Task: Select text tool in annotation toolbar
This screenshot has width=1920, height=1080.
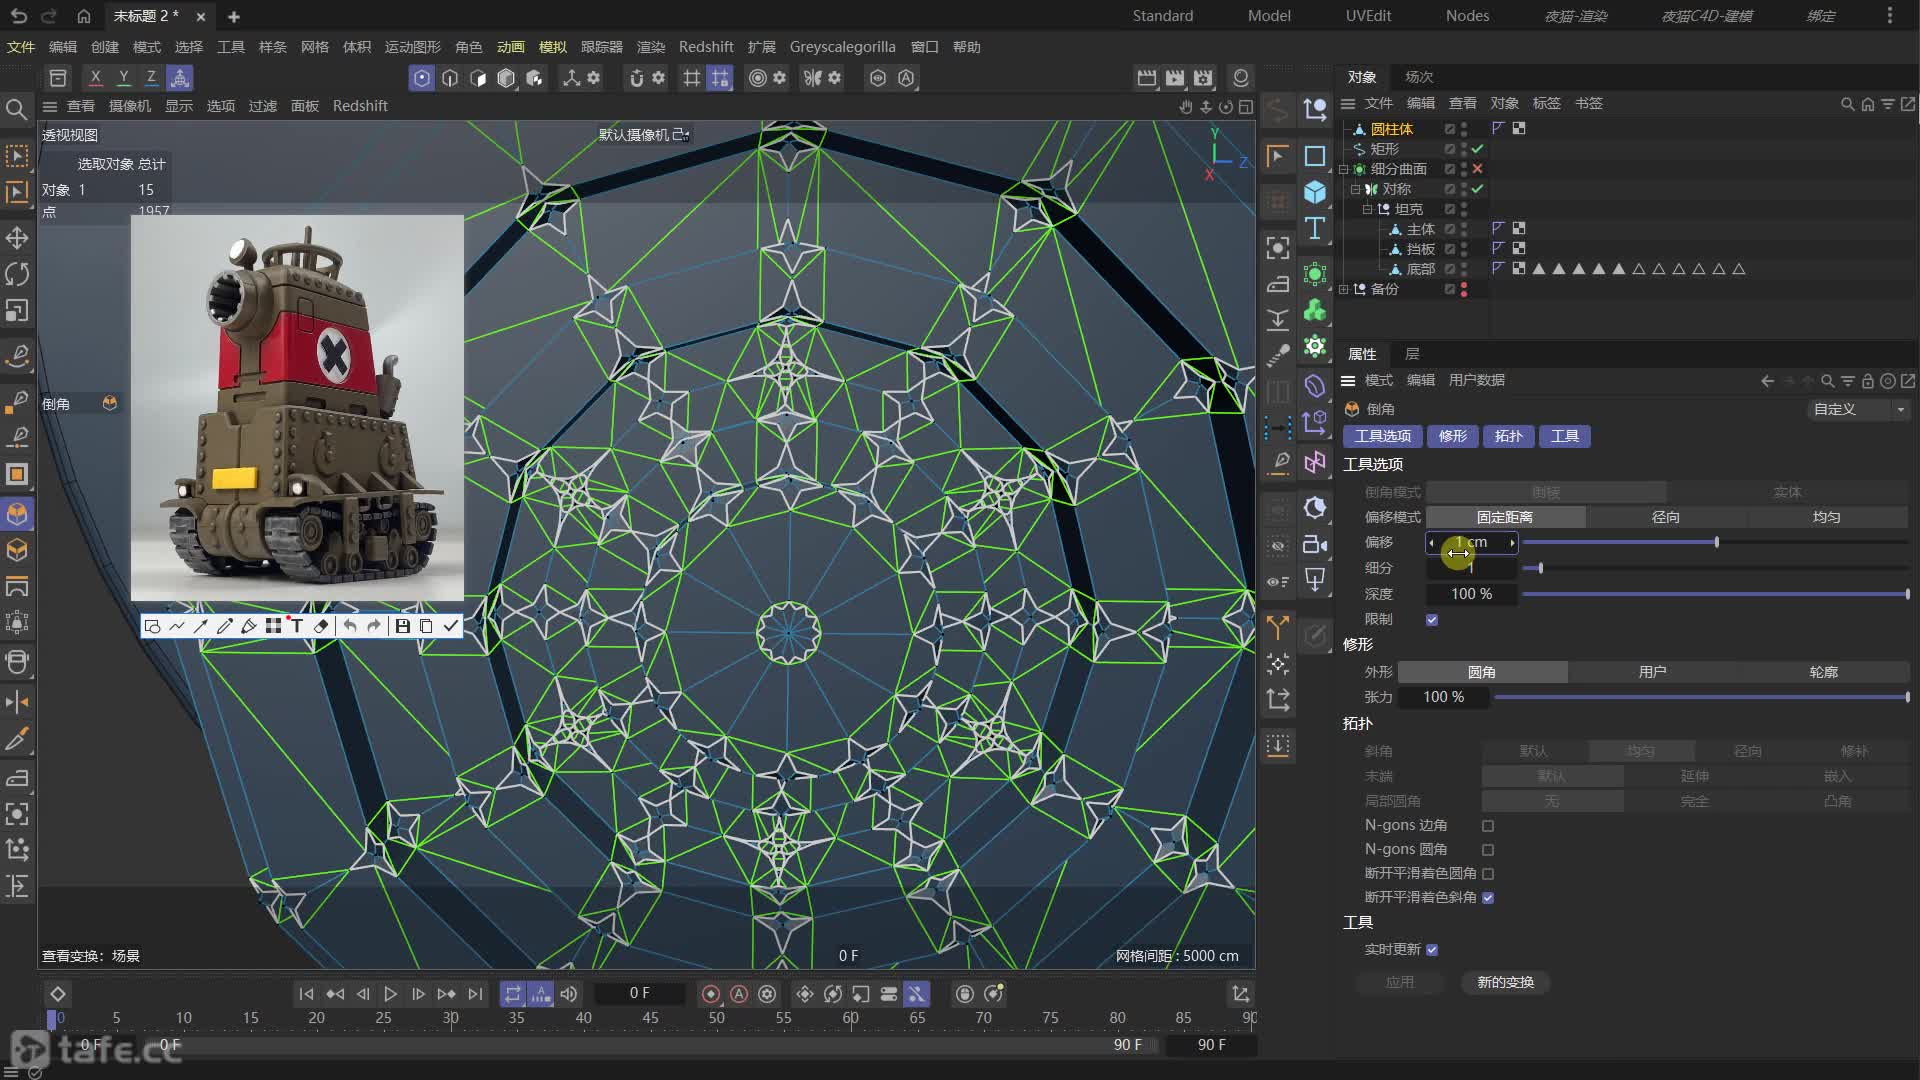Action: (297, 626)
